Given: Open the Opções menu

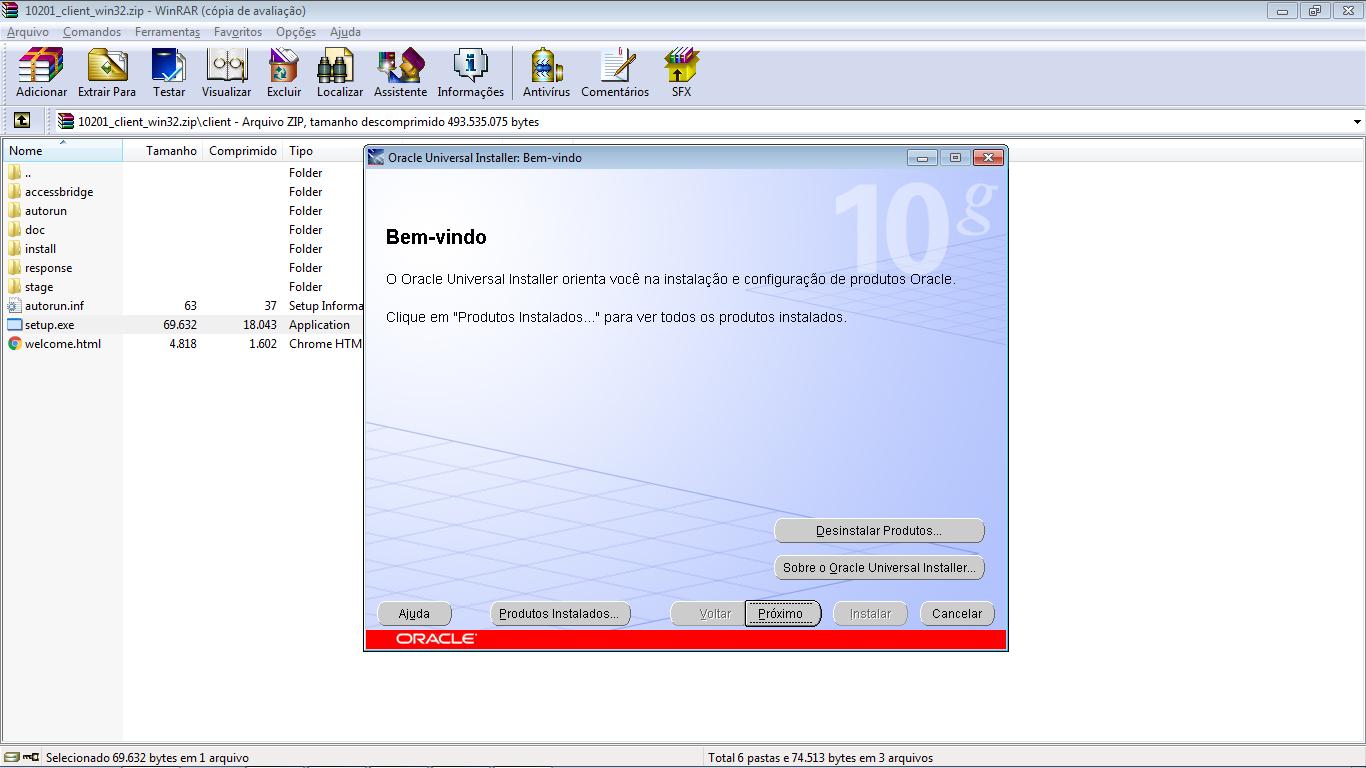Looking at the screenshot, I should pyautogui.click(x=295, y=31).
